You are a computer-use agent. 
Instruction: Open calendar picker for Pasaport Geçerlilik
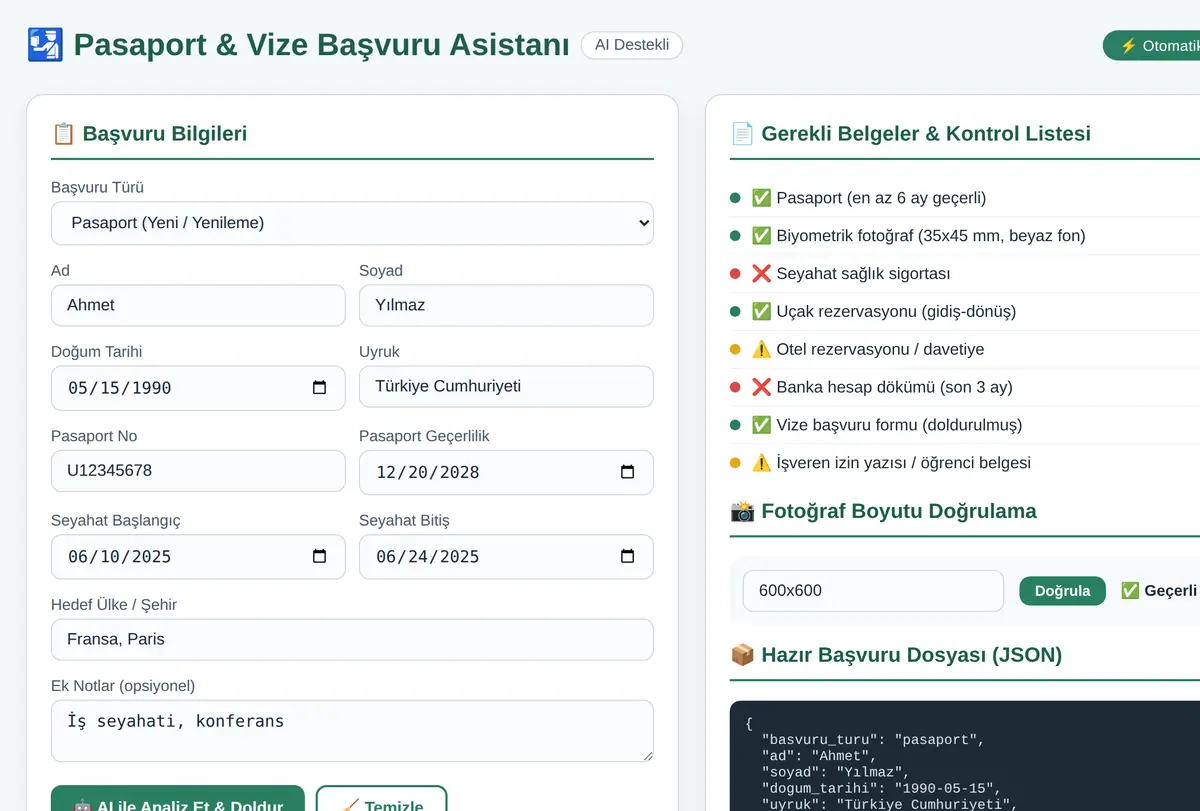pos(628,472)
